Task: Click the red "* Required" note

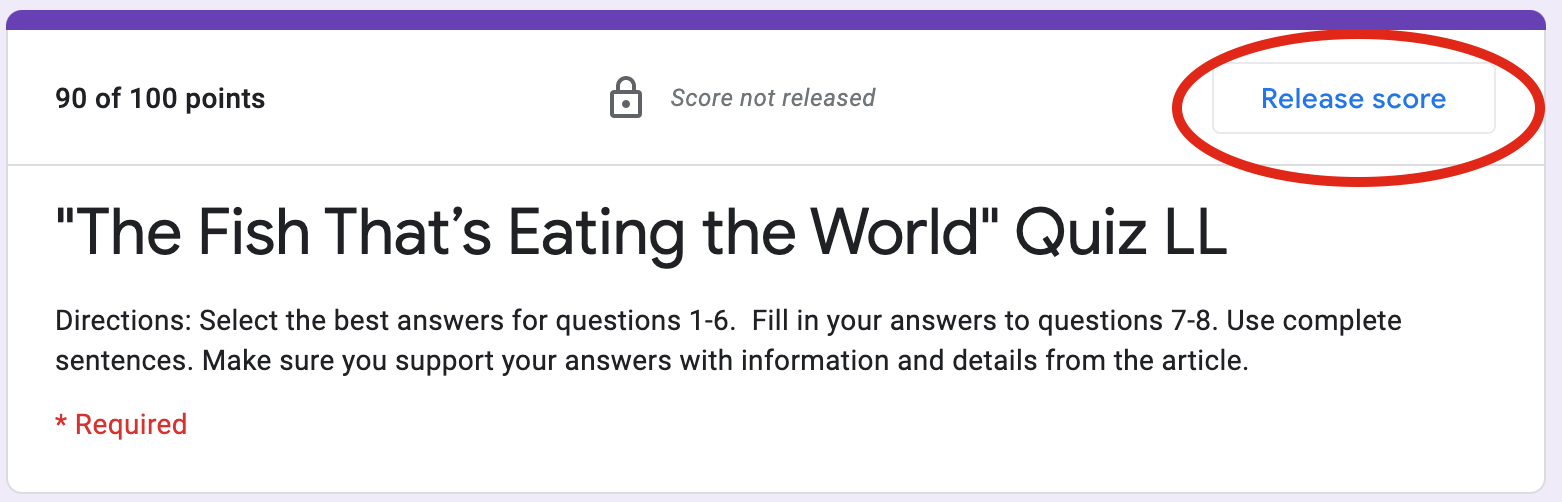Action: click(x=121, y=424)
